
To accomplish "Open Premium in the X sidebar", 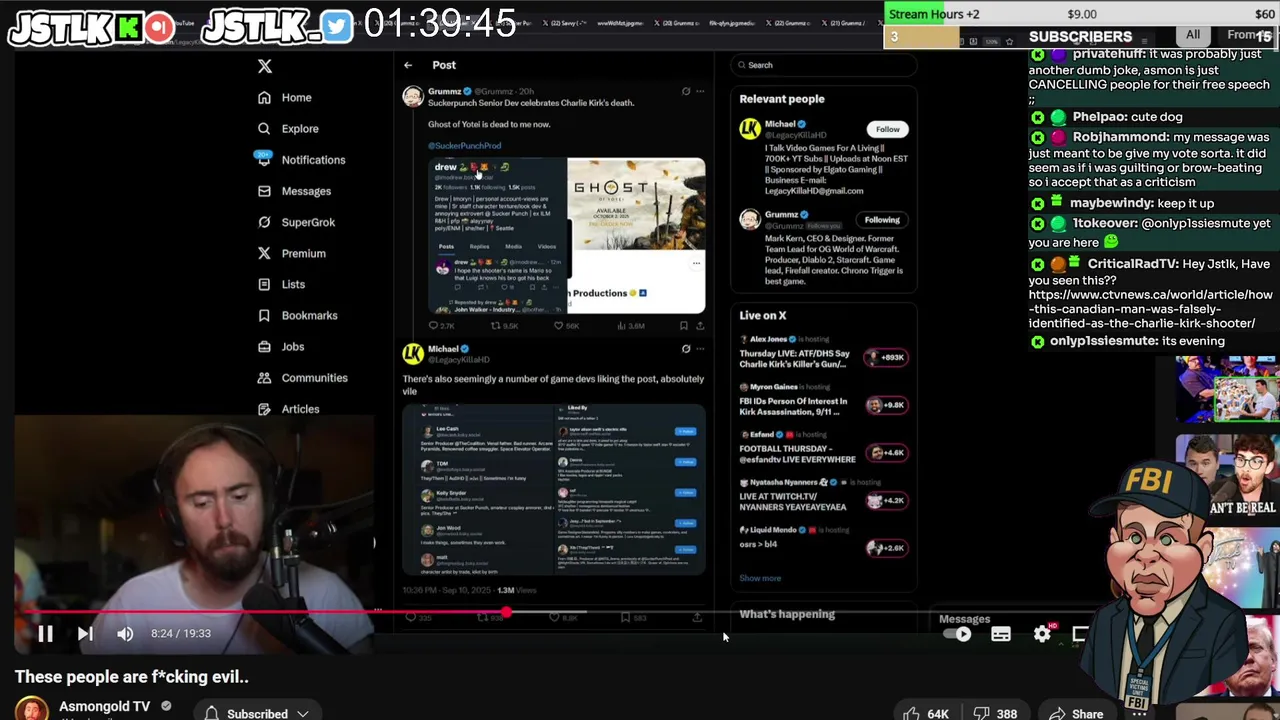I will point(291,253).
